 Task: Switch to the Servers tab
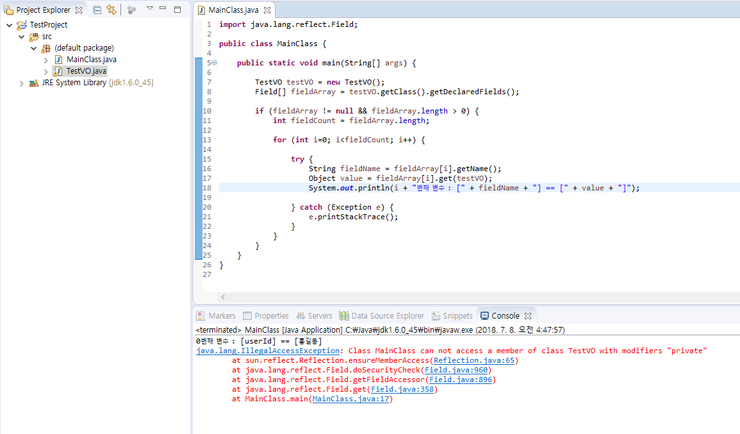click(x=319, y=315)
